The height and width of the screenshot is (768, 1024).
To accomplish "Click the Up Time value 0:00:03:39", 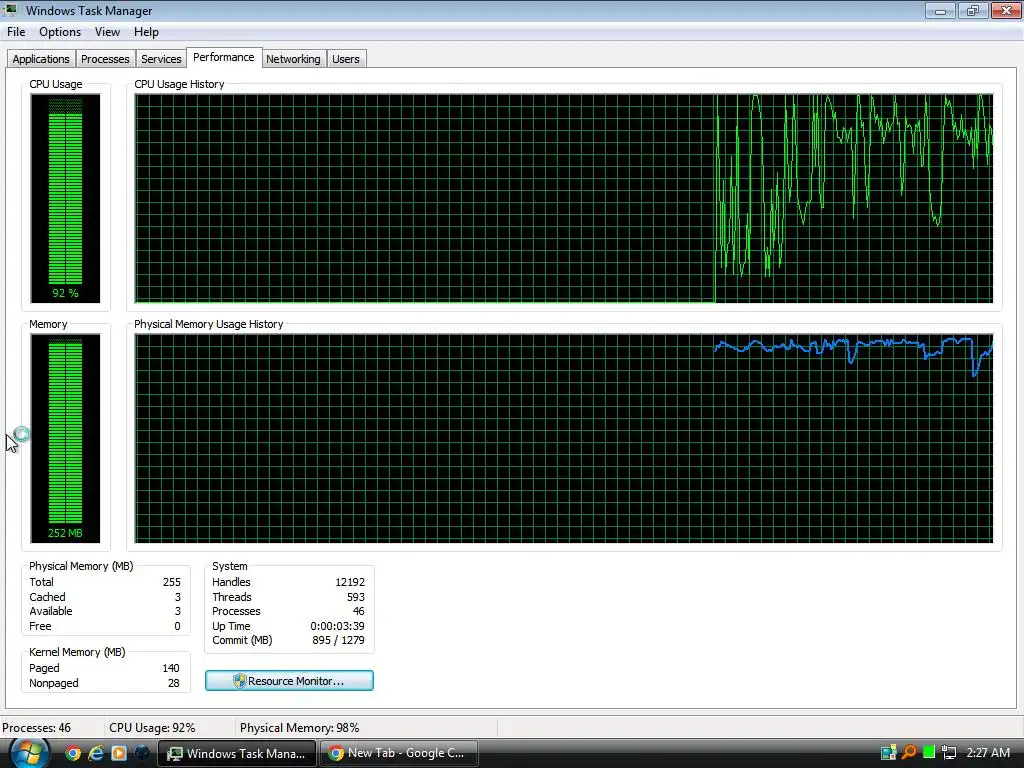I will (338, 626).
